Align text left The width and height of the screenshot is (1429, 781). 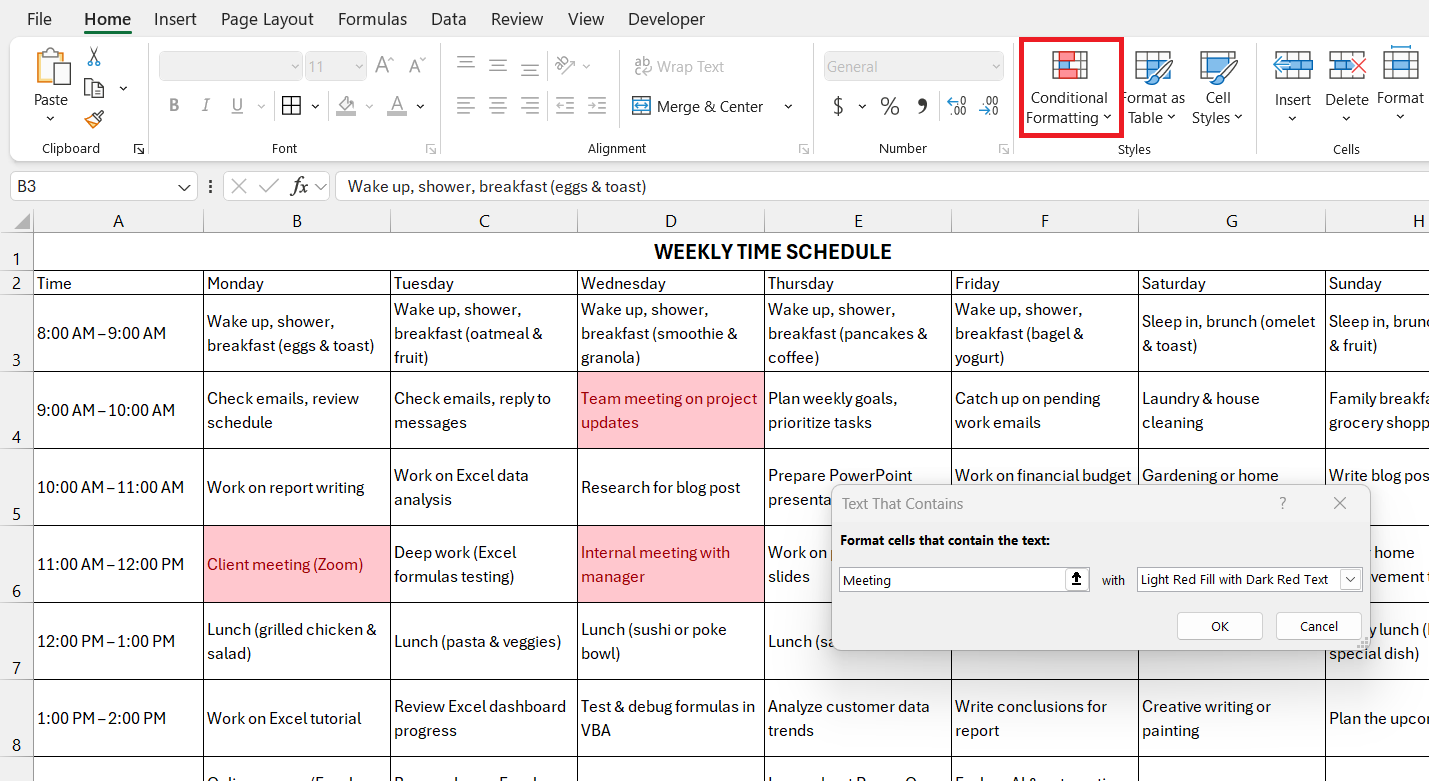(x=465, y=105)
